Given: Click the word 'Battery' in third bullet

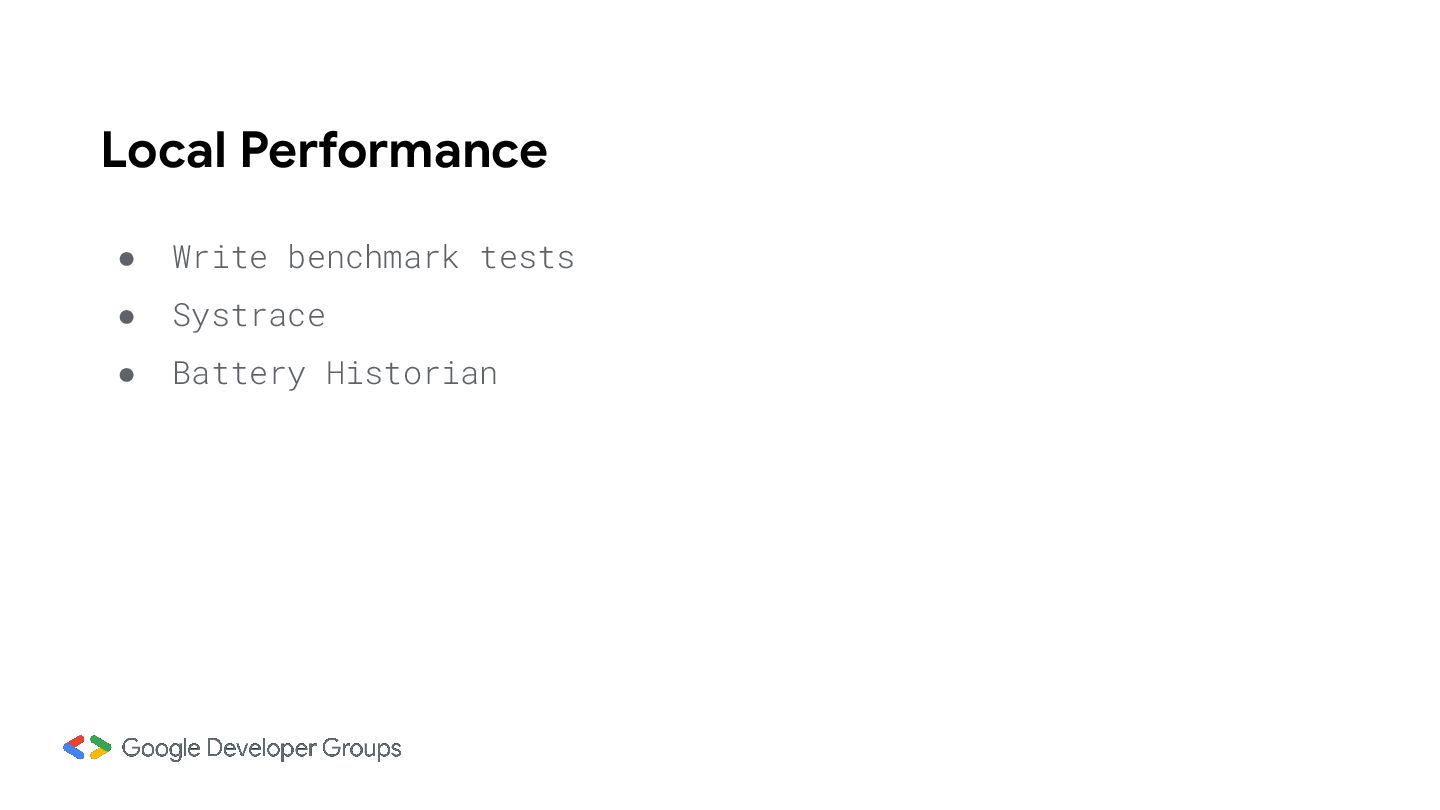Looking at the screenshot, I should (239, 374).
